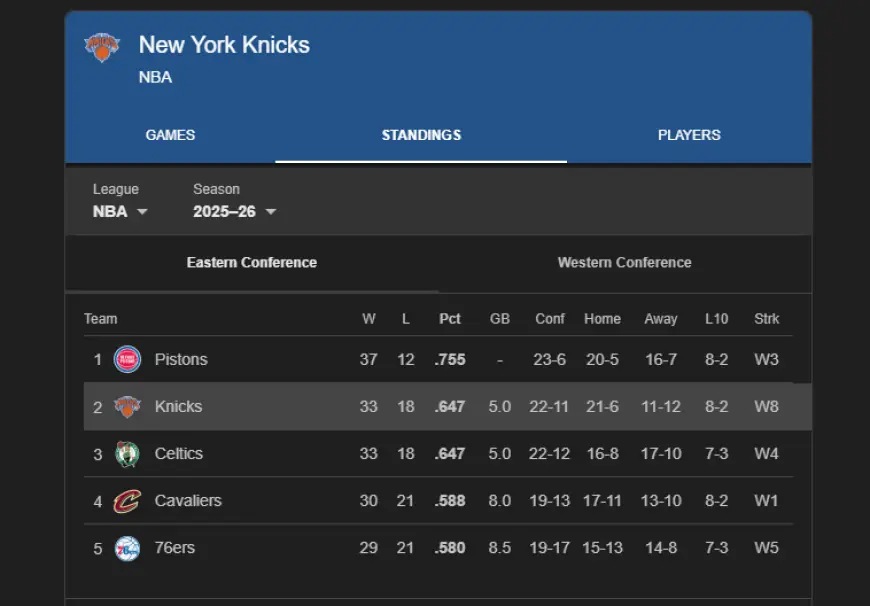Image resolution: width=870 pixels, height=606 pixels.
Task: Click the 76ers team name
Action: click(x=174, y=547)
